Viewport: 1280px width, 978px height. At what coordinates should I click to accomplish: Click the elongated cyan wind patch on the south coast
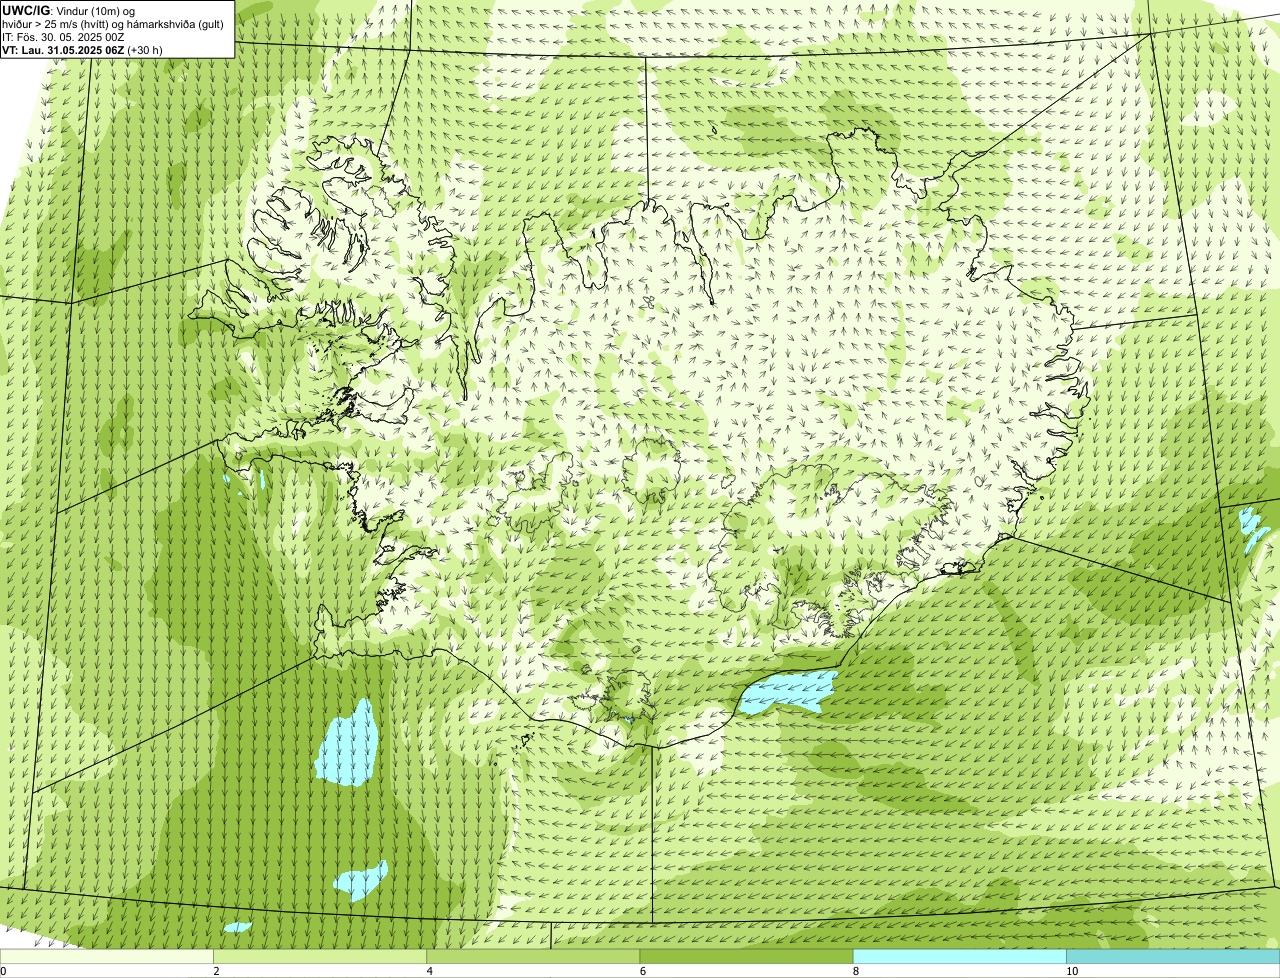coord(790,692)
